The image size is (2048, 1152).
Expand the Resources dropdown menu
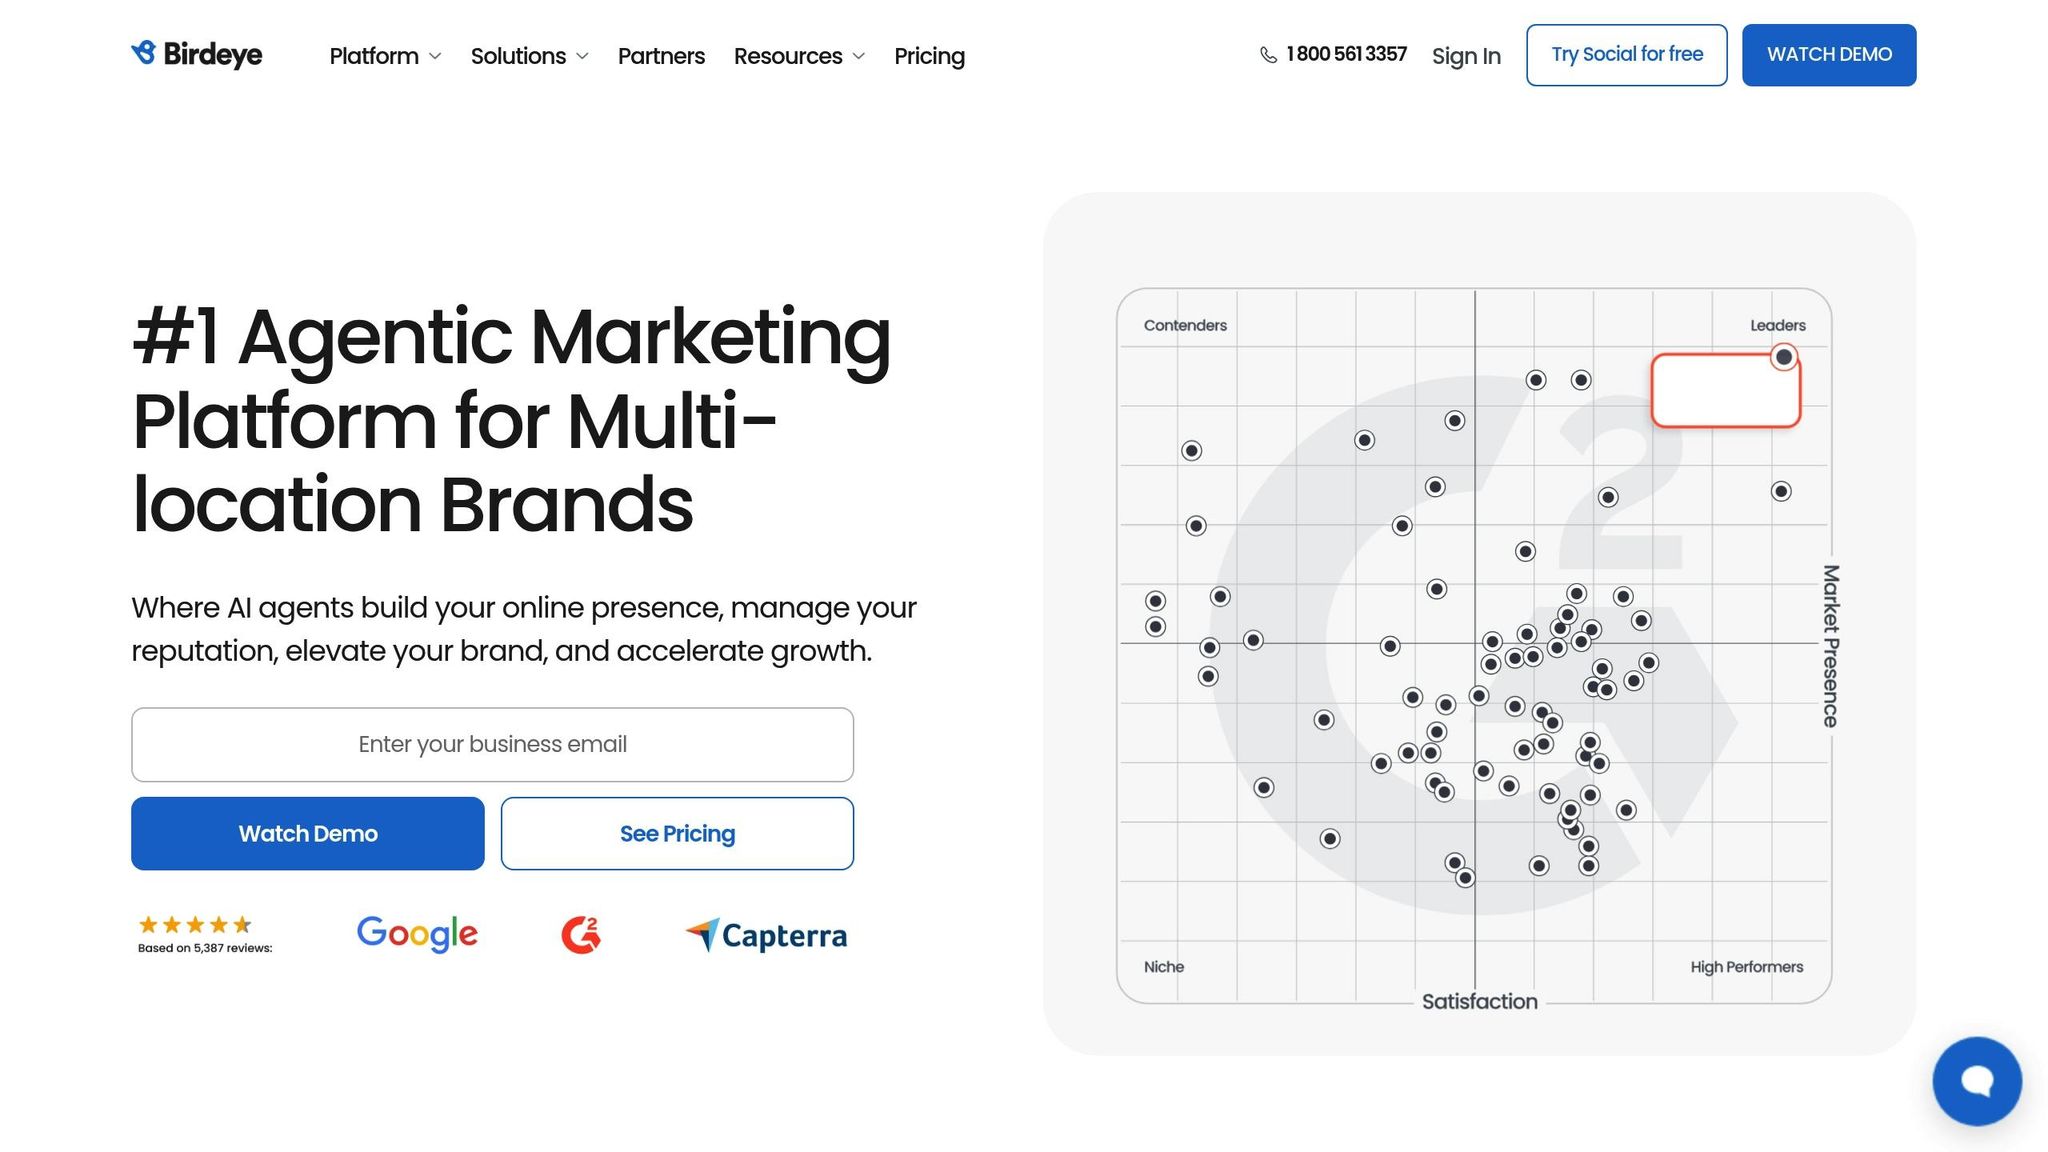tap(799, 56)
